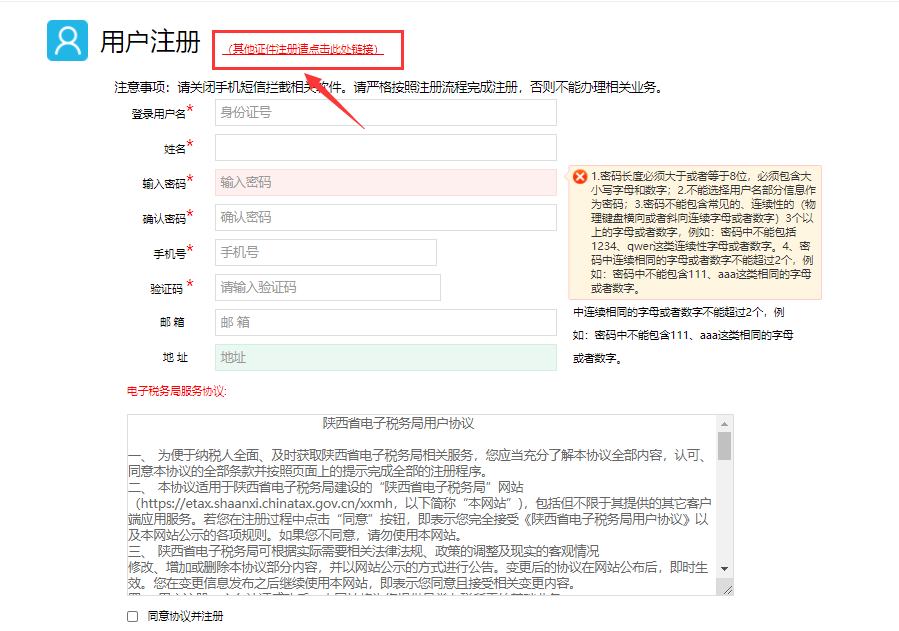This screenshot has width=899, height=631.
Task: Select the 姓名 name input field
Action: [386, 147]
